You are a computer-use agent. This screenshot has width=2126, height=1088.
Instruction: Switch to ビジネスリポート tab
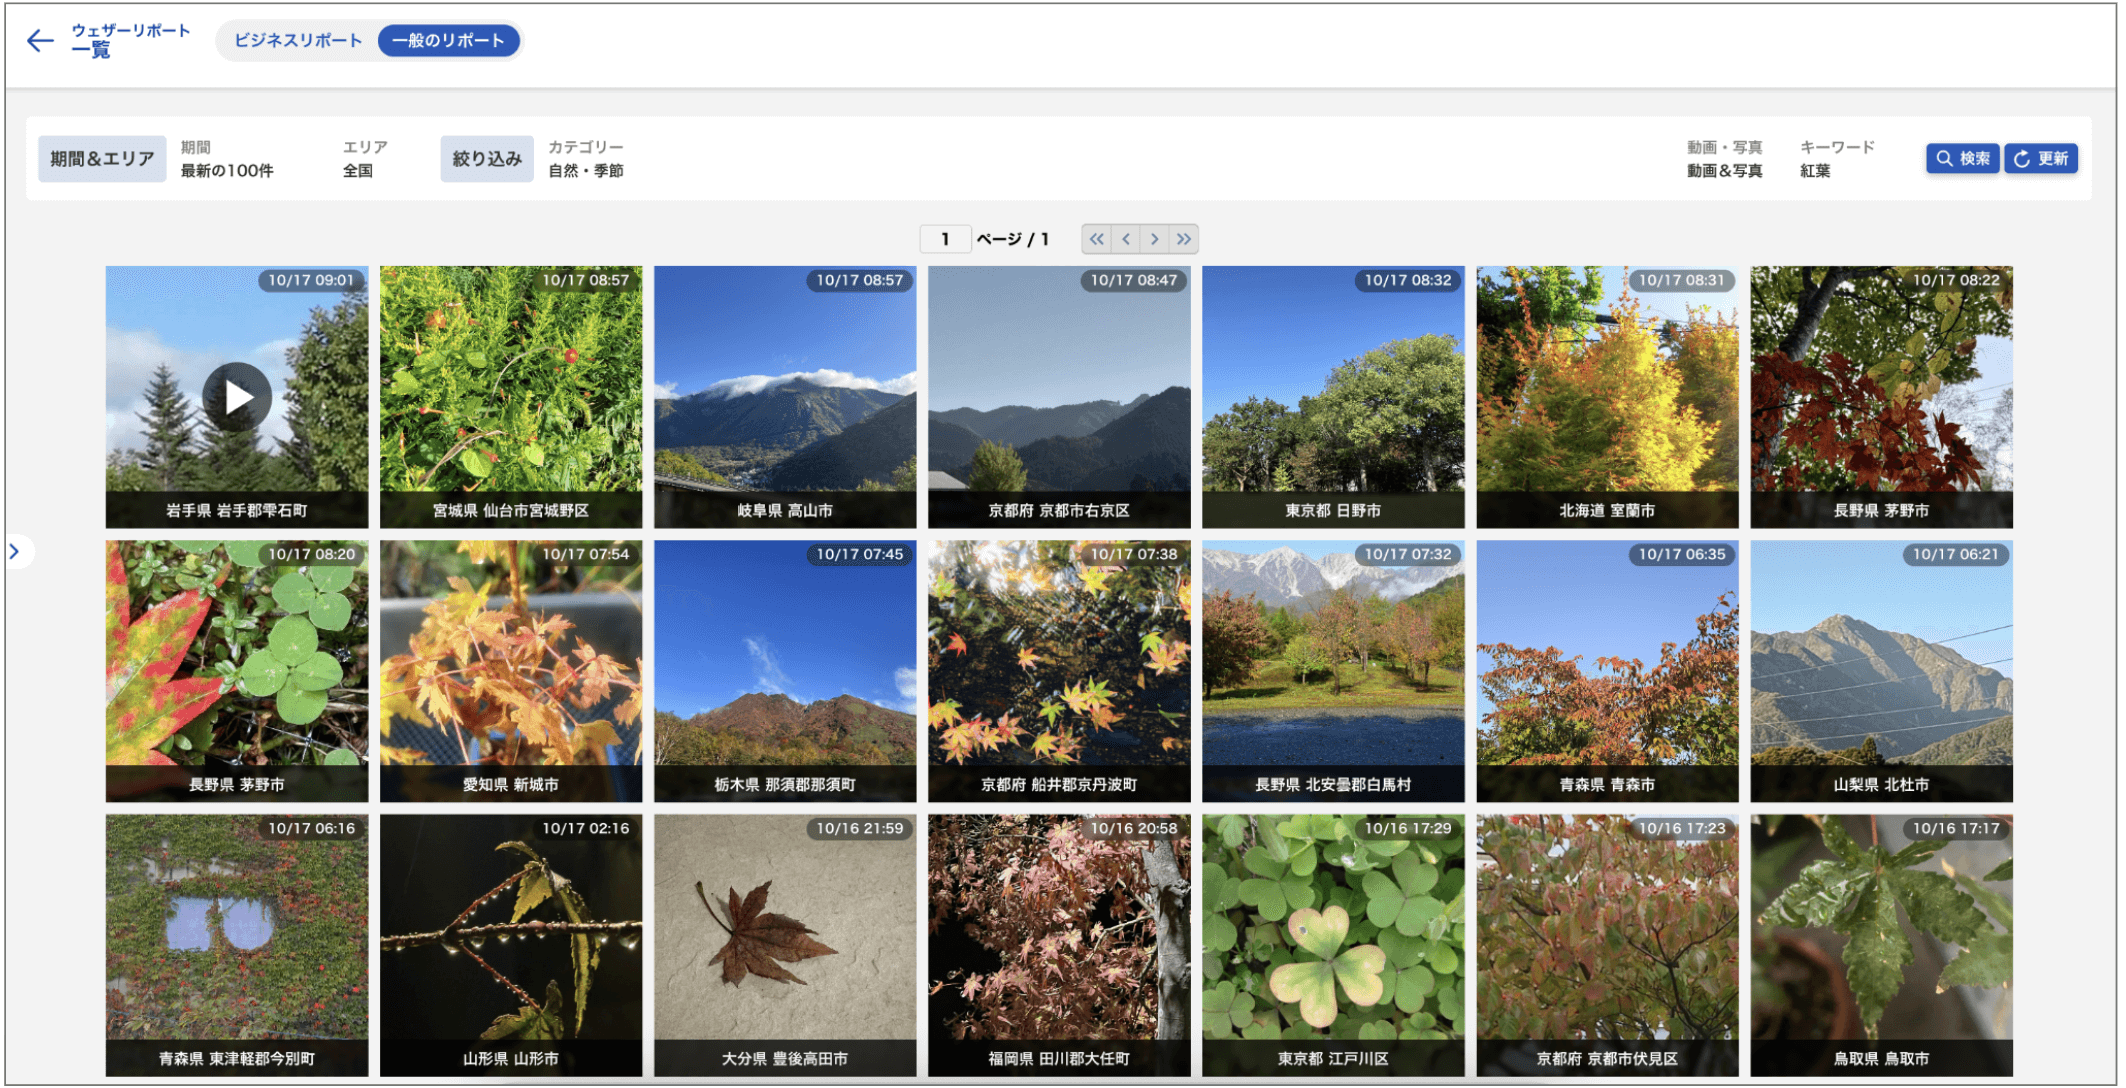[x=297, y=41]
